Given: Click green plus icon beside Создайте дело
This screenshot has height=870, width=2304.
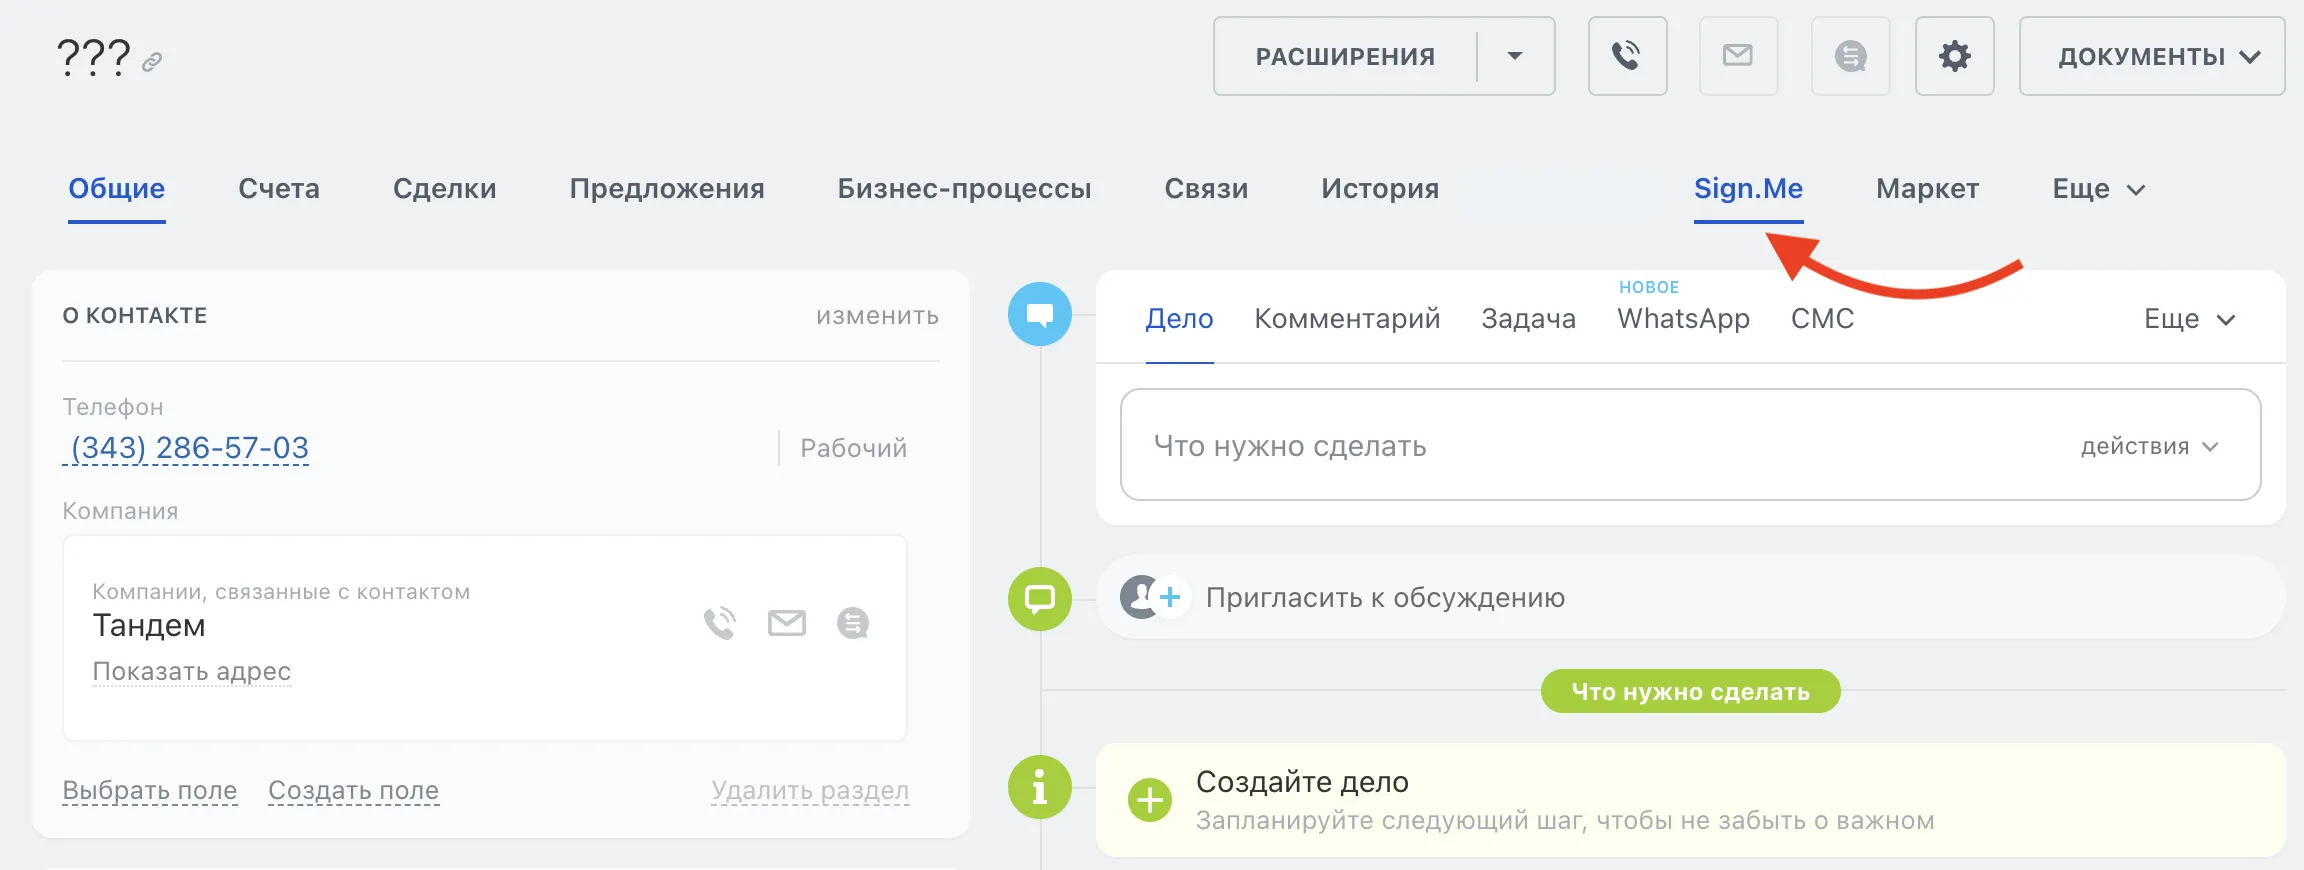Looking at the screenshot, I should point(1150,800).
